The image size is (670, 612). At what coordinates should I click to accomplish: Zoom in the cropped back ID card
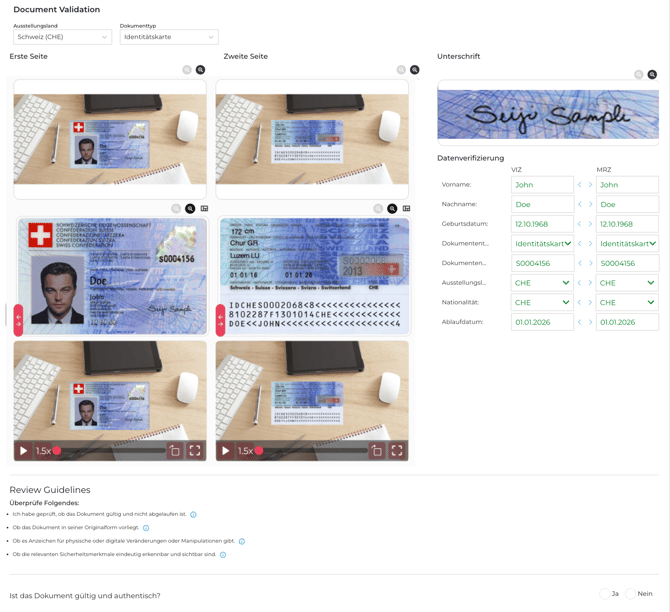(x=392, y=209)
